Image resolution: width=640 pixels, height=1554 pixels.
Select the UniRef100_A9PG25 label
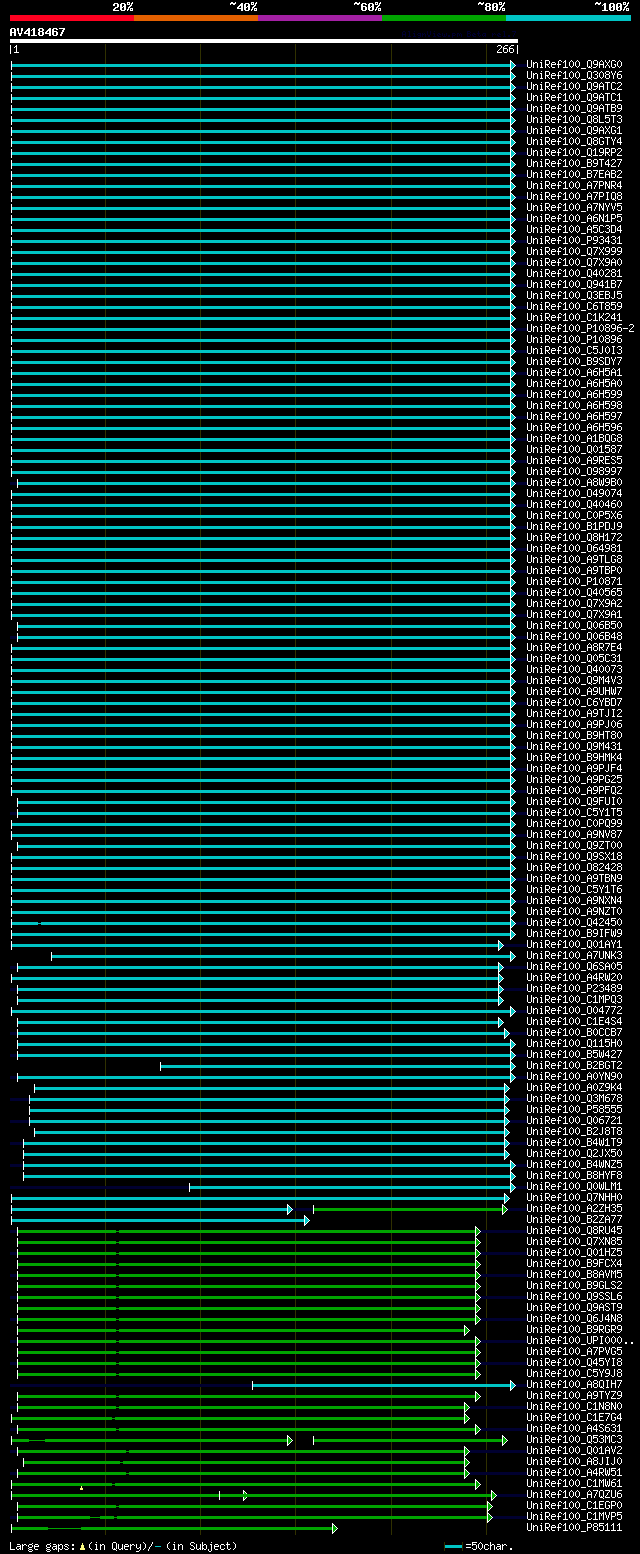click(574, 779)
